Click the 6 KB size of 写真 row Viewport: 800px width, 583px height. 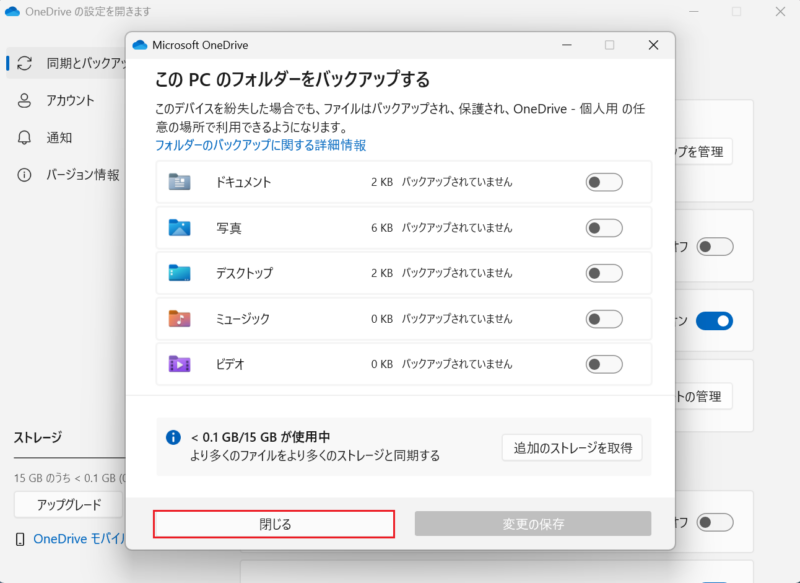(382, 228)
